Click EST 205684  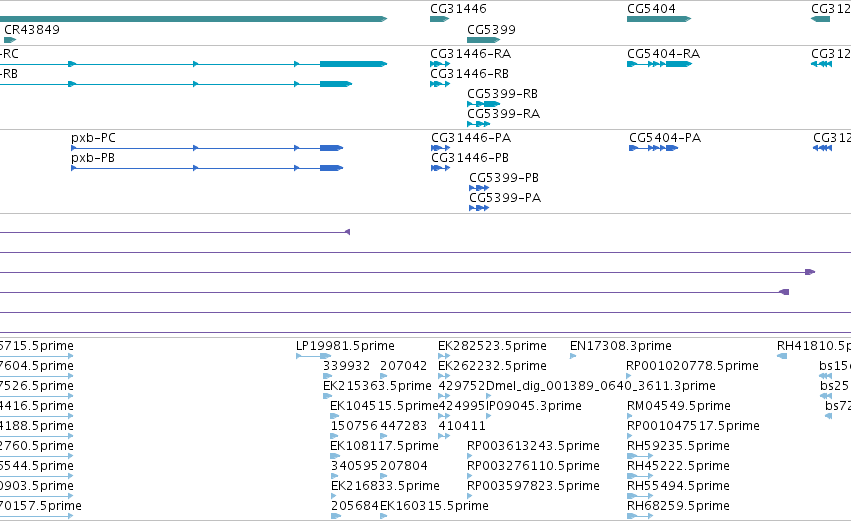[355, 506]
